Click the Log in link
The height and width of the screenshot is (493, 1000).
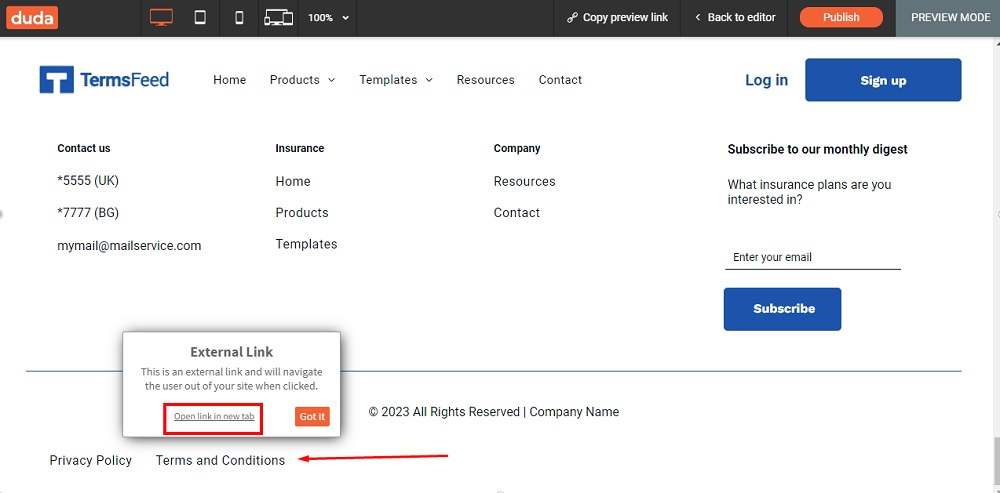(766, 80)
